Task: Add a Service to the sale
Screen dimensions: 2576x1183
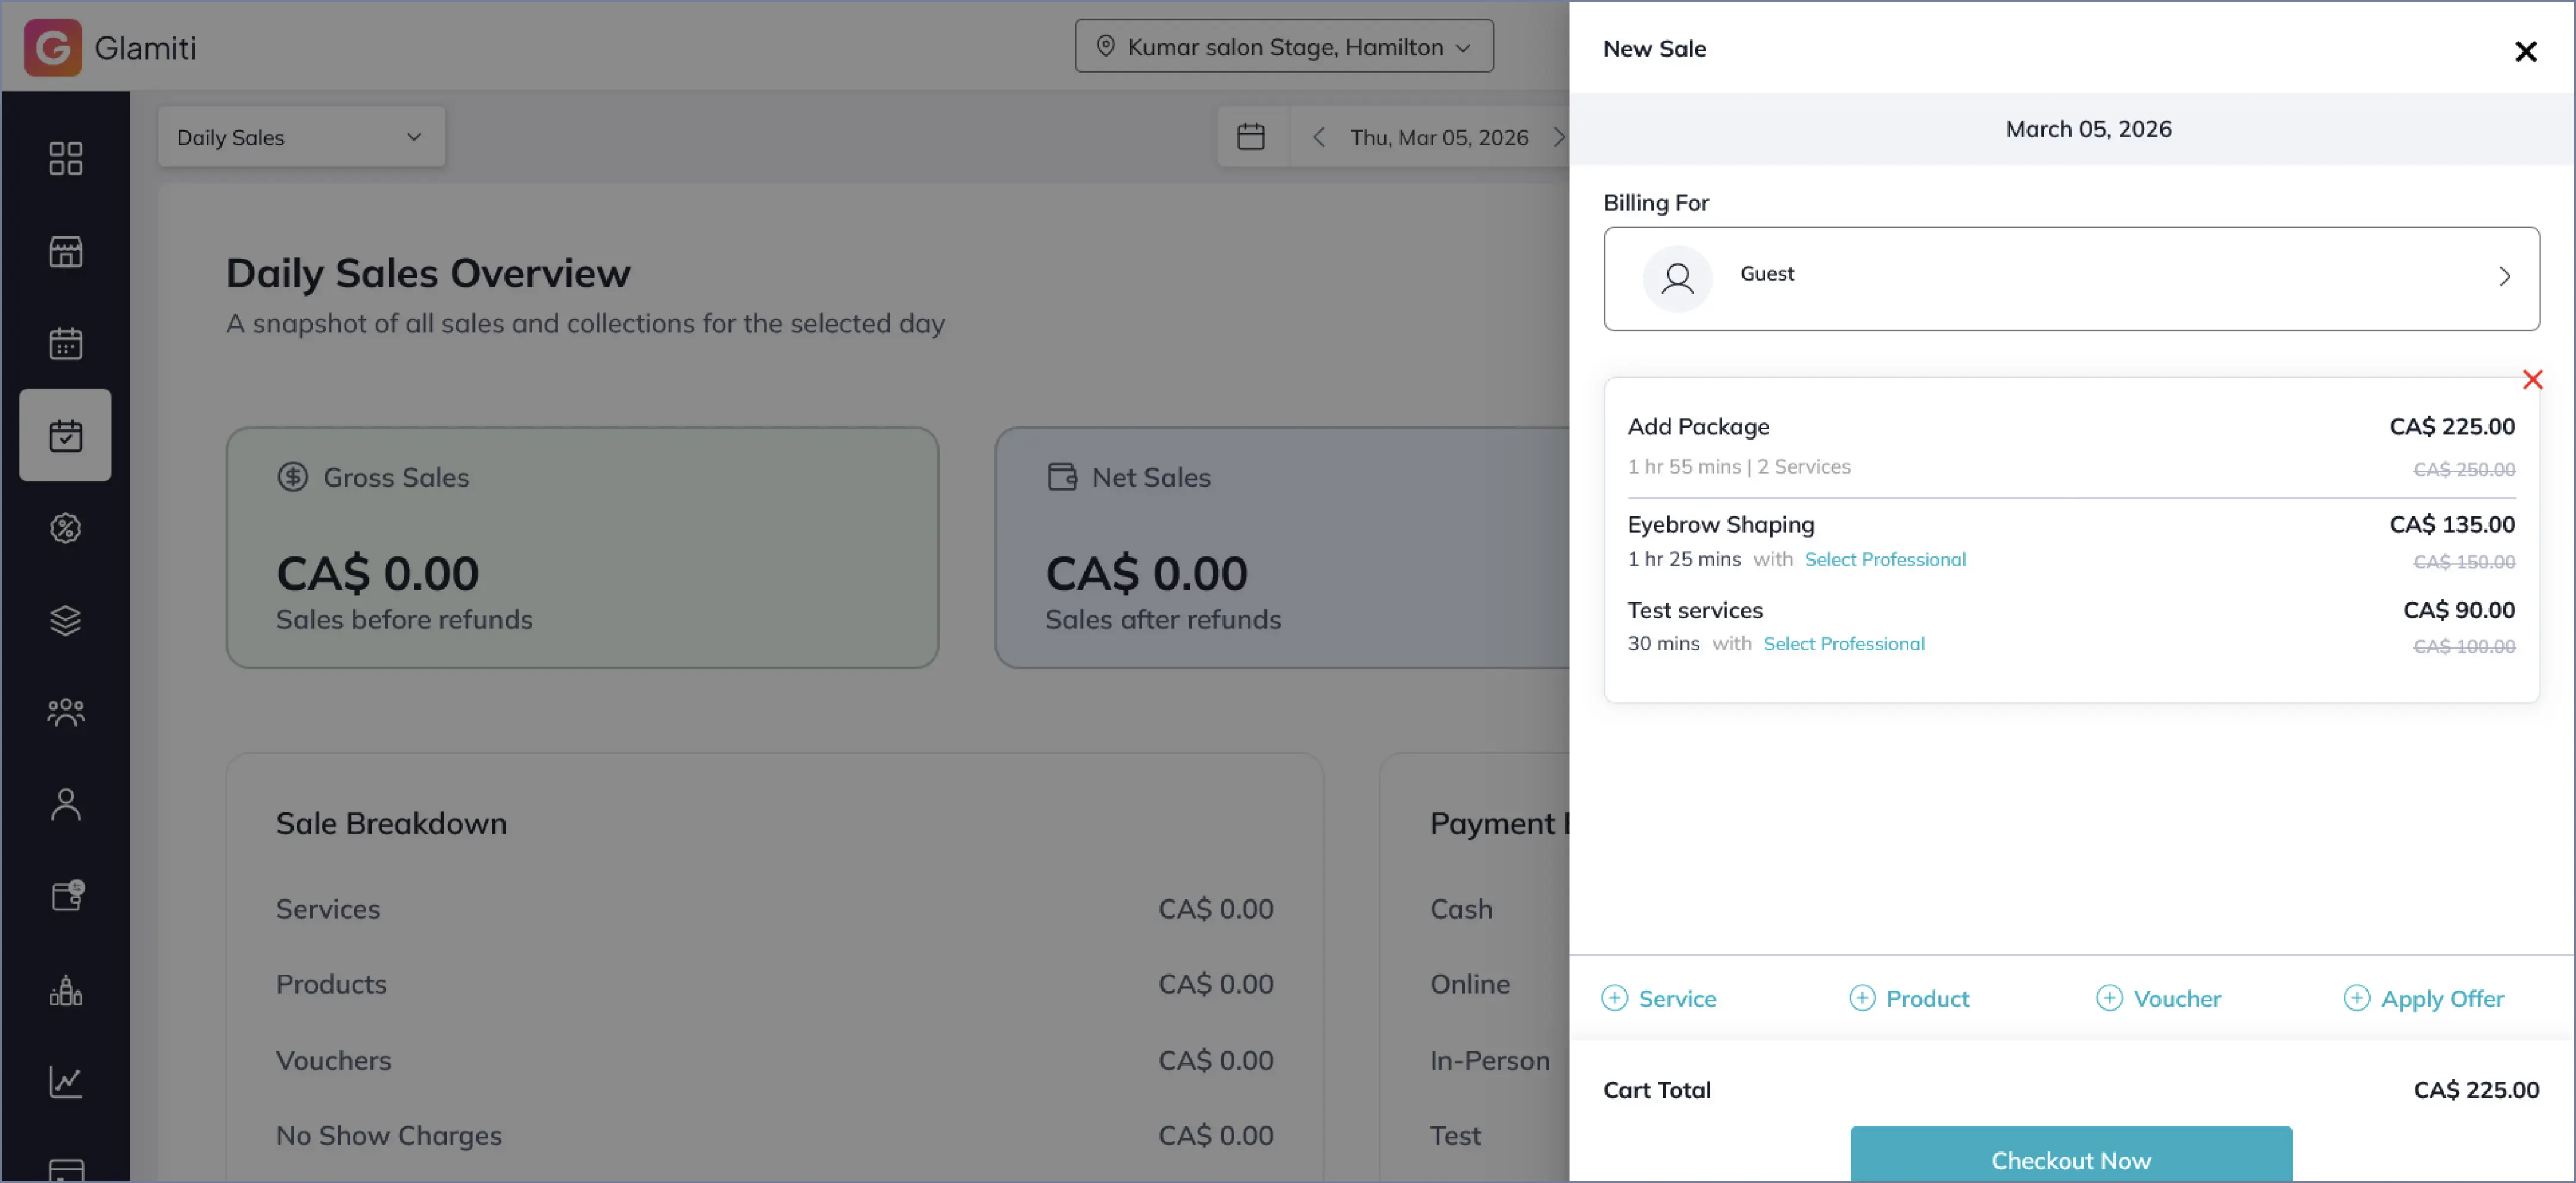Action: click(x=1659, y=998)
